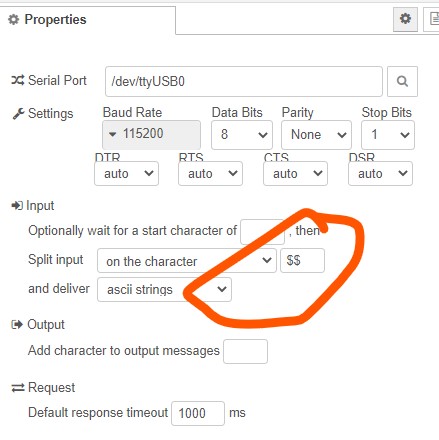439x440 pixels.
Task: Click the split character field containing $$
Action: [x=302, y=260]
